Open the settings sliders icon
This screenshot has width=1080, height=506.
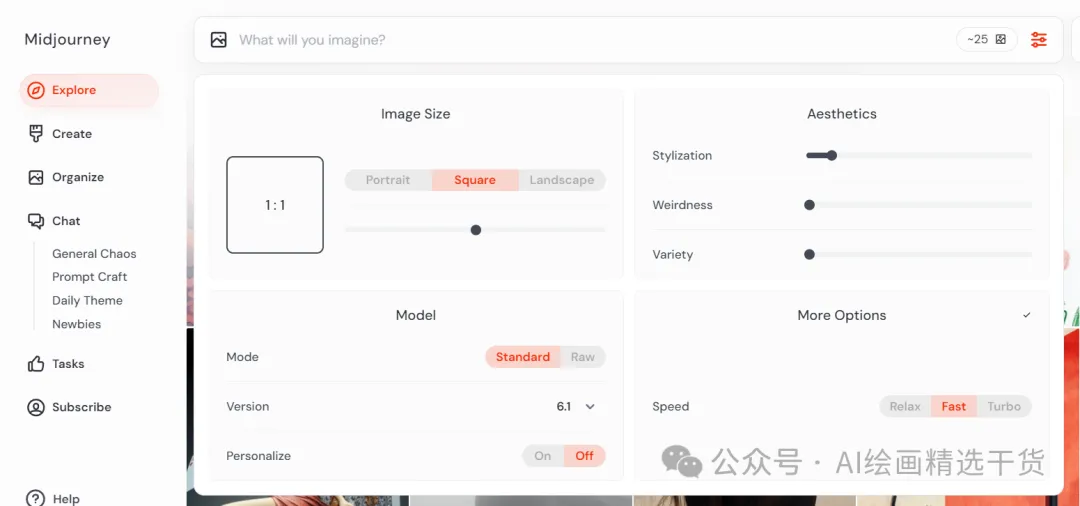click(1039, 40)
